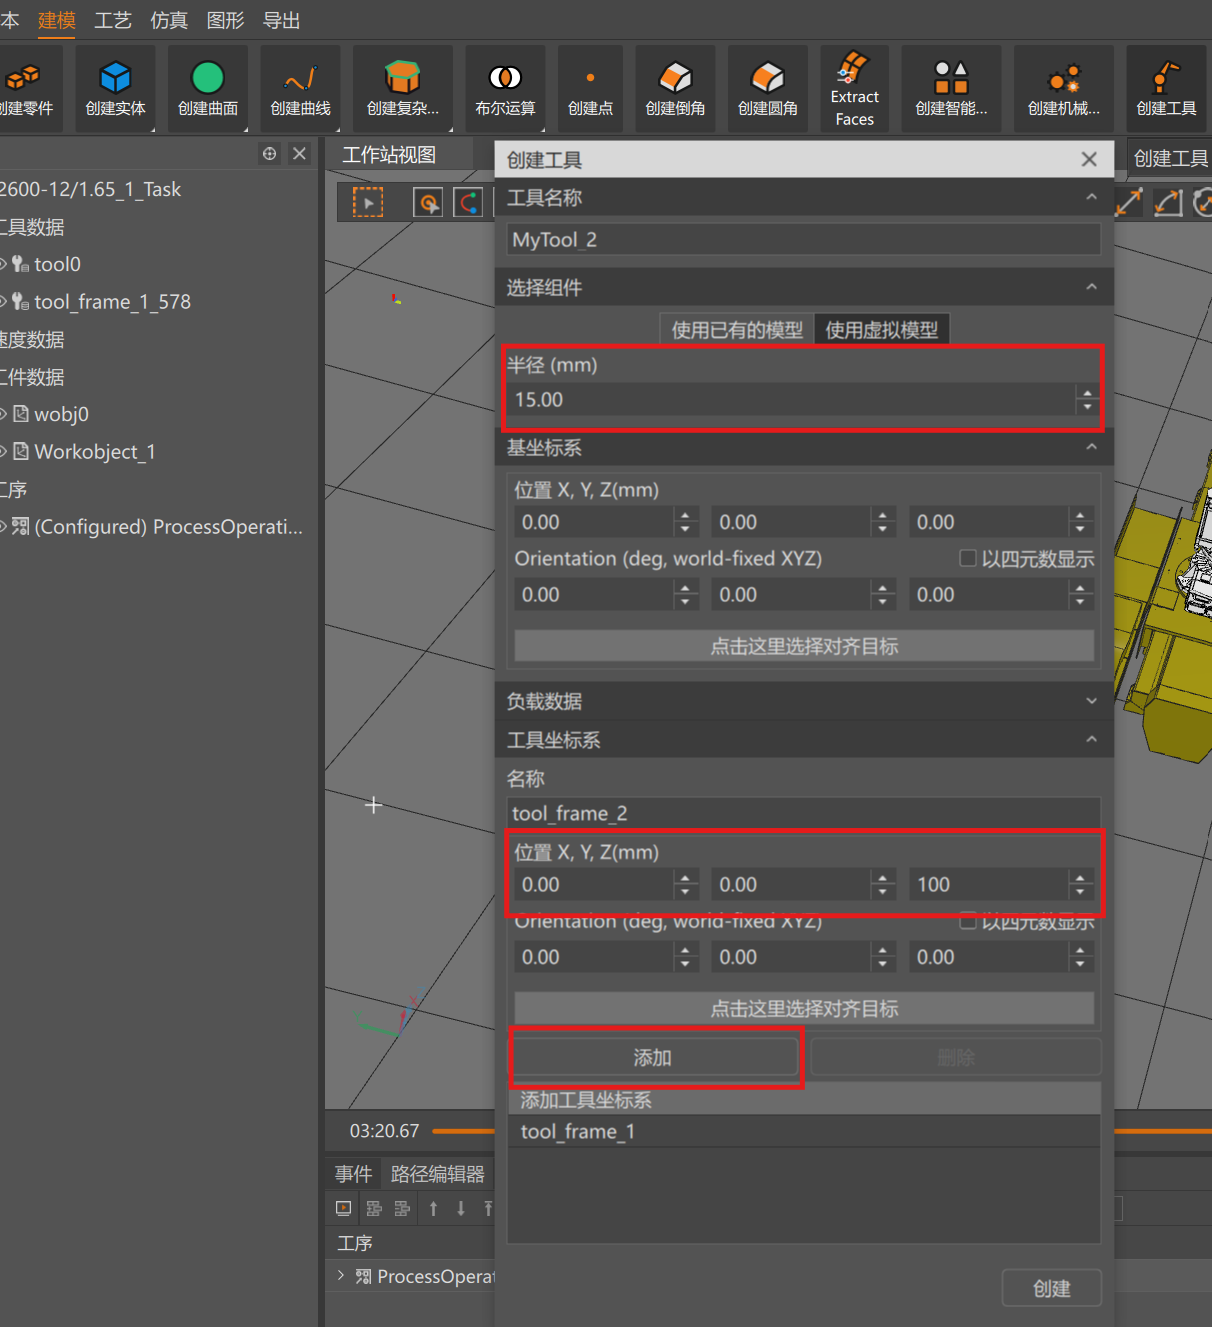
Task: Switch to the 仿真 ribbon tab
Action: [x=169, y=20]
